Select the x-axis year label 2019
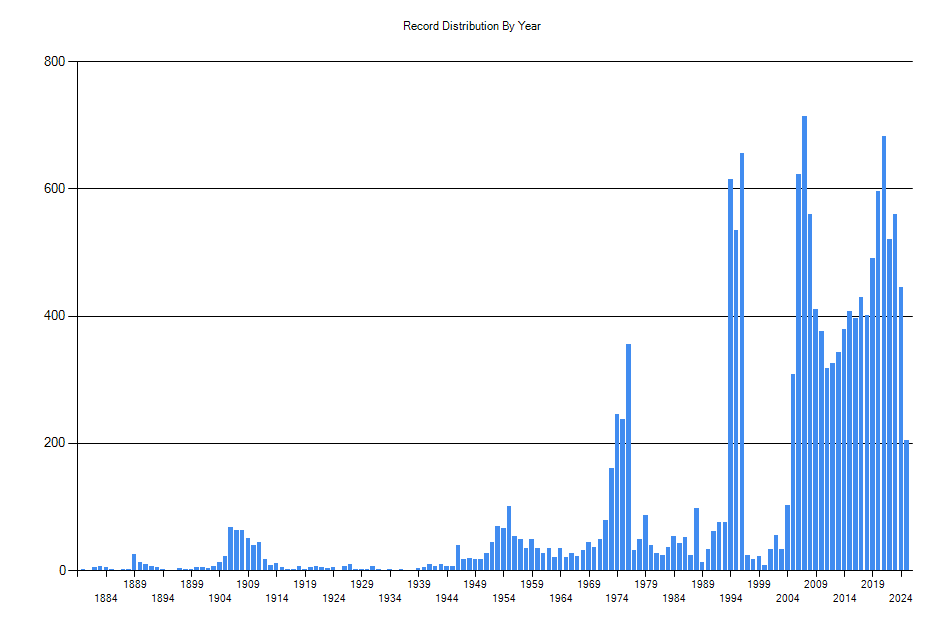 point(873,584)
